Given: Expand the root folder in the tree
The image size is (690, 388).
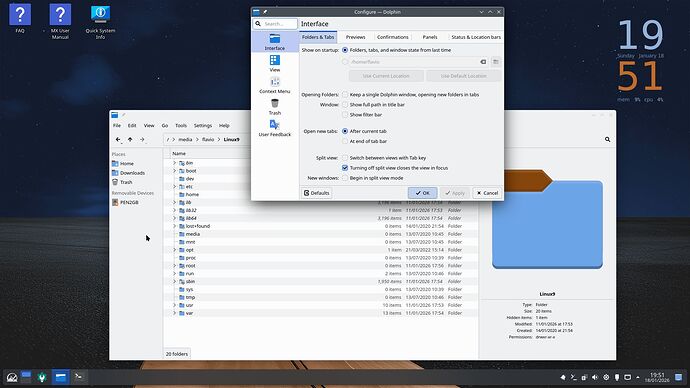Looking at the screenshot, I should click(174, 266).
